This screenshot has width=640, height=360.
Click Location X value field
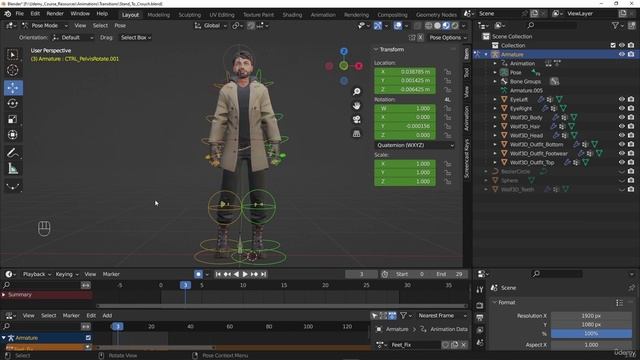(x=404, y=72)
